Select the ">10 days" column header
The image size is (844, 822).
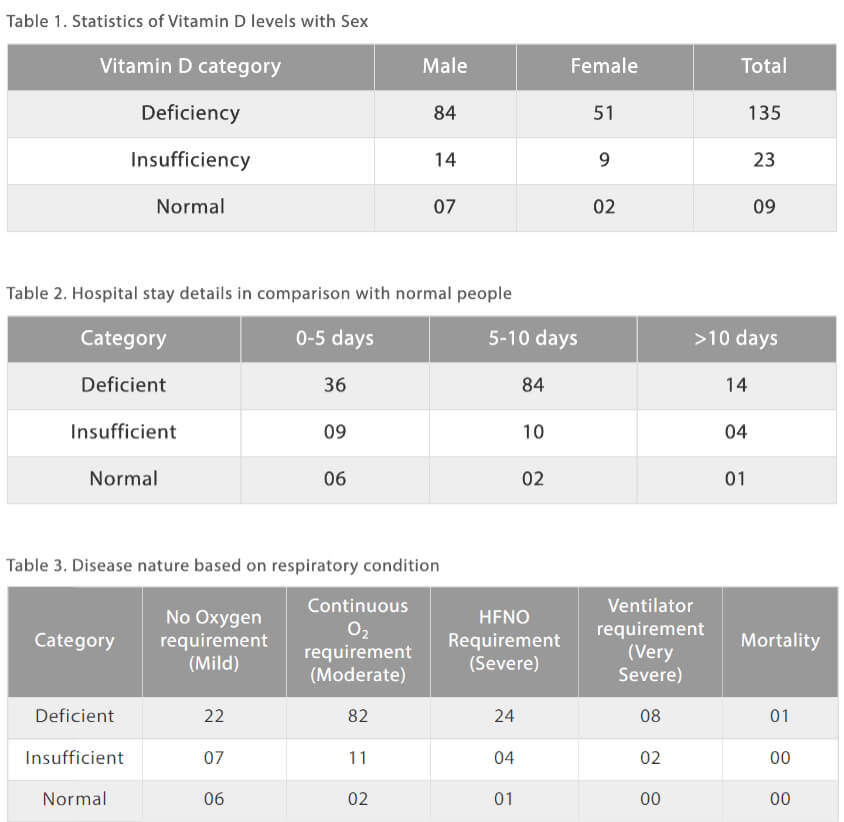tap(736, 338)
